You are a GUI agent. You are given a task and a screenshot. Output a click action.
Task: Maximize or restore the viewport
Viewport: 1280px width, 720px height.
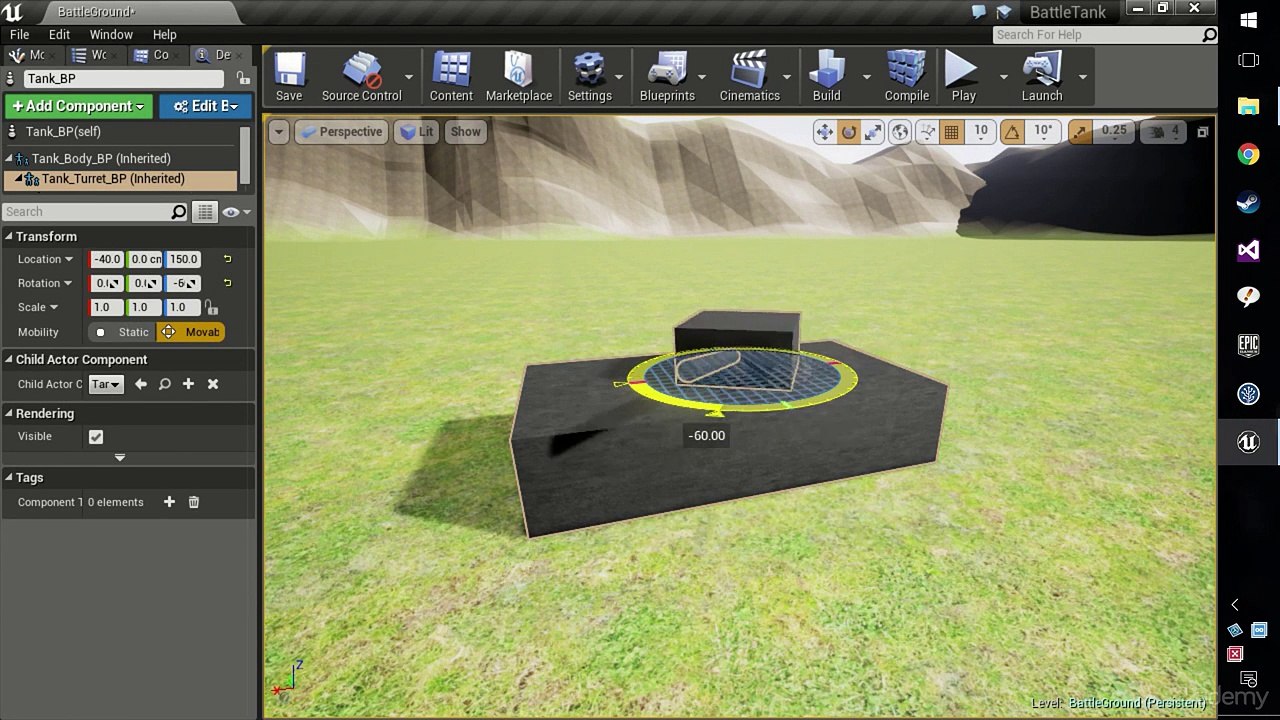(x=1203, y=132)
